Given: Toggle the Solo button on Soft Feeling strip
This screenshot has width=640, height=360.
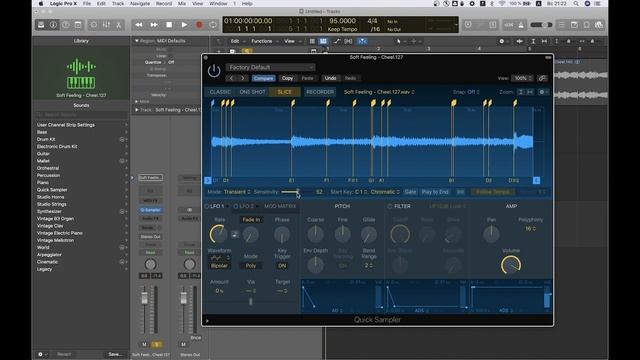Looking at the screenshot, I should point(157,344).
